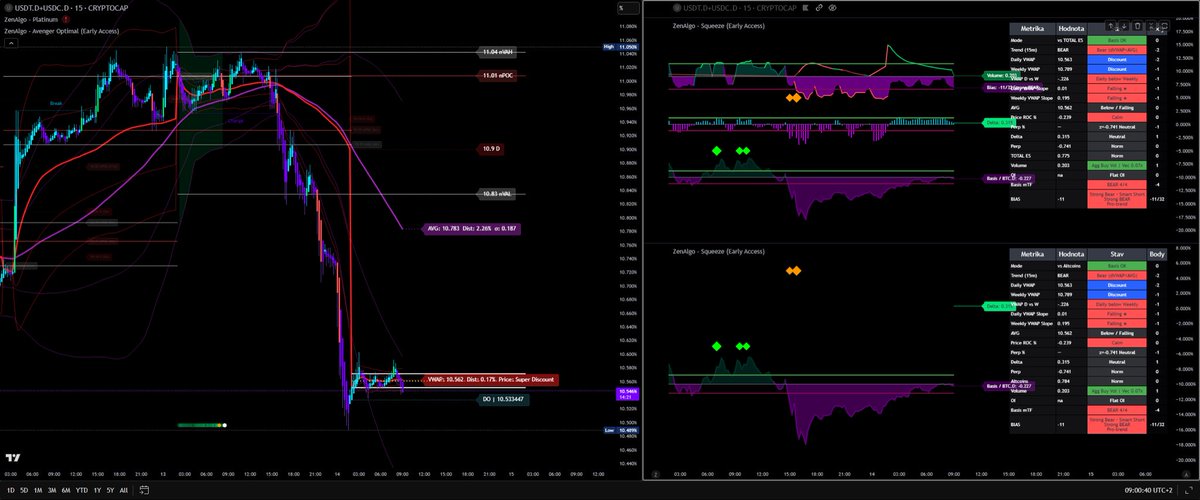Move Squeeze pane down with arrow icon
This screenshot has height=500, width=1200.
click(1126, 27)
